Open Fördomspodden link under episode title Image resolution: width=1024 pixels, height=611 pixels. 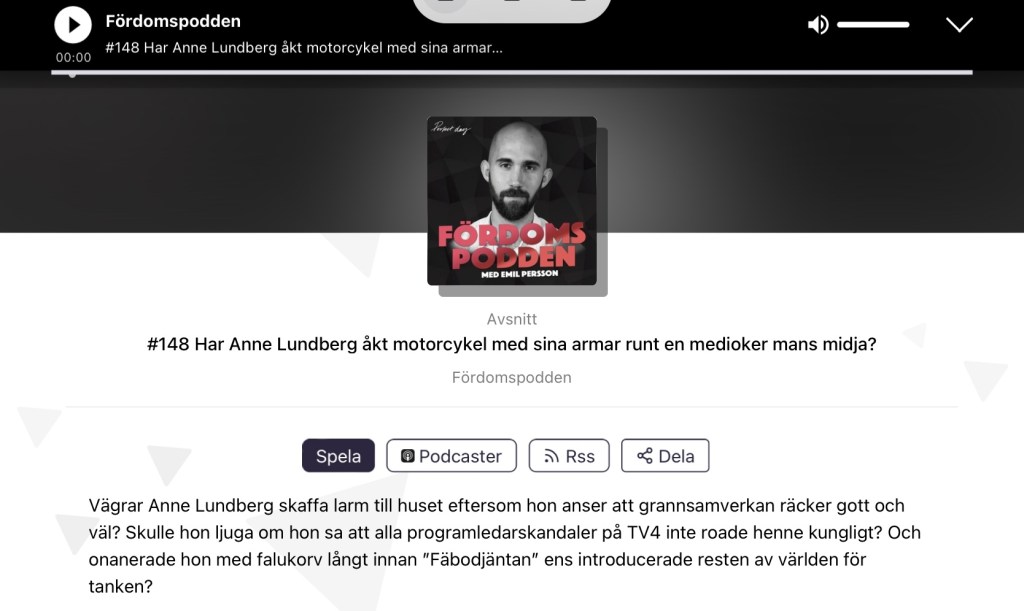point(511,377)
